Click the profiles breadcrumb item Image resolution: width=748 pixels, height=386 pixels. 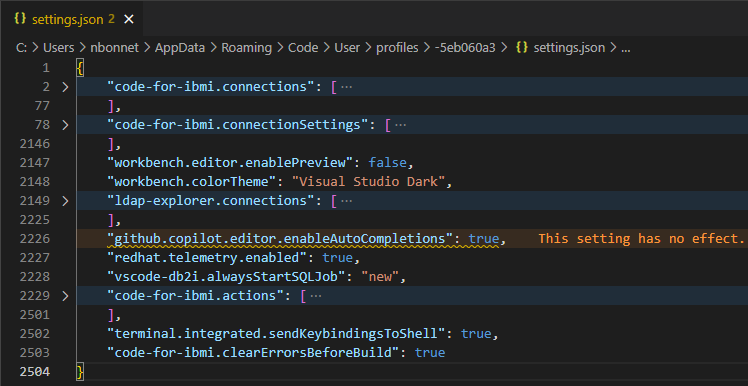pos(397,48)
